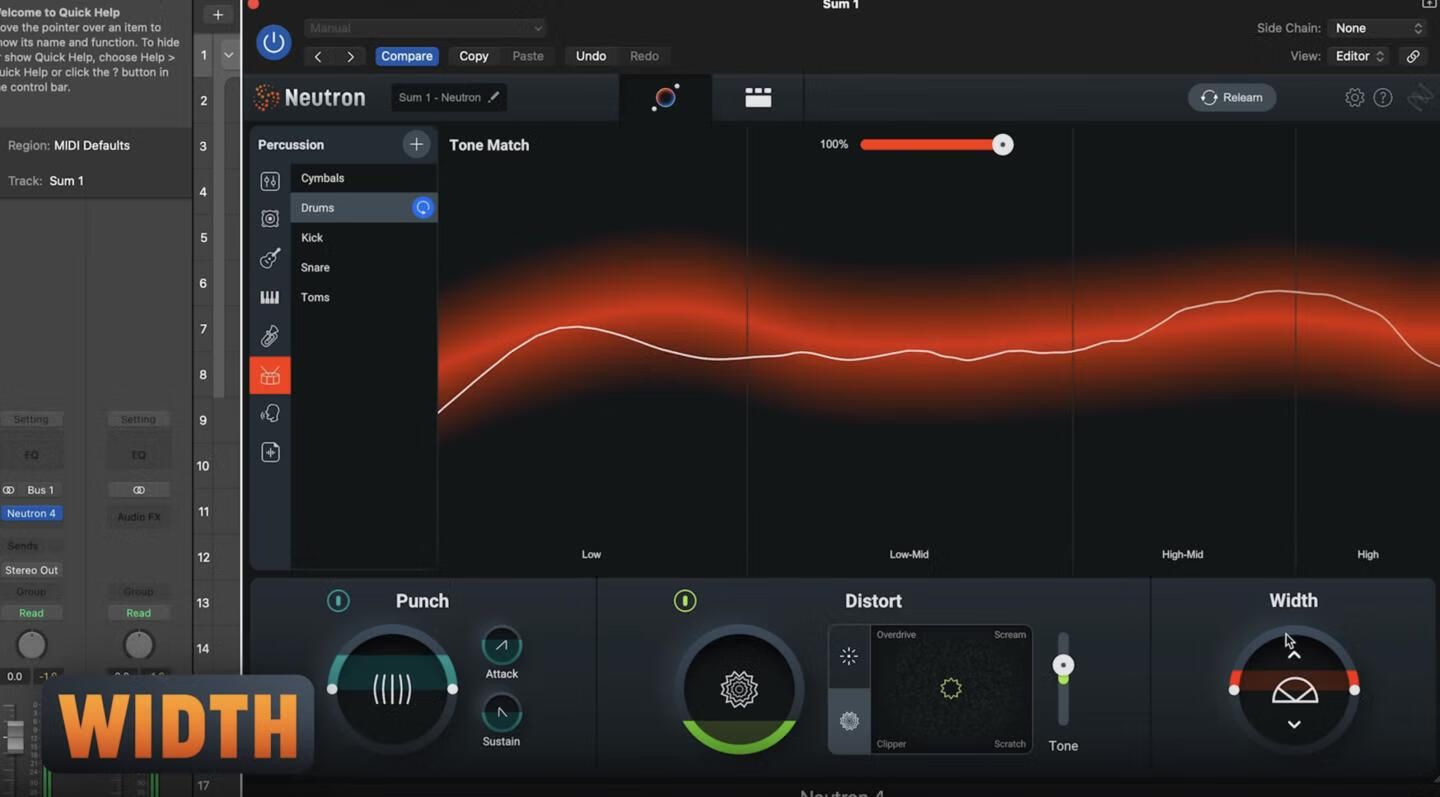
Task: Click the pan knob on Sum 1 strip
Action: 31,645
